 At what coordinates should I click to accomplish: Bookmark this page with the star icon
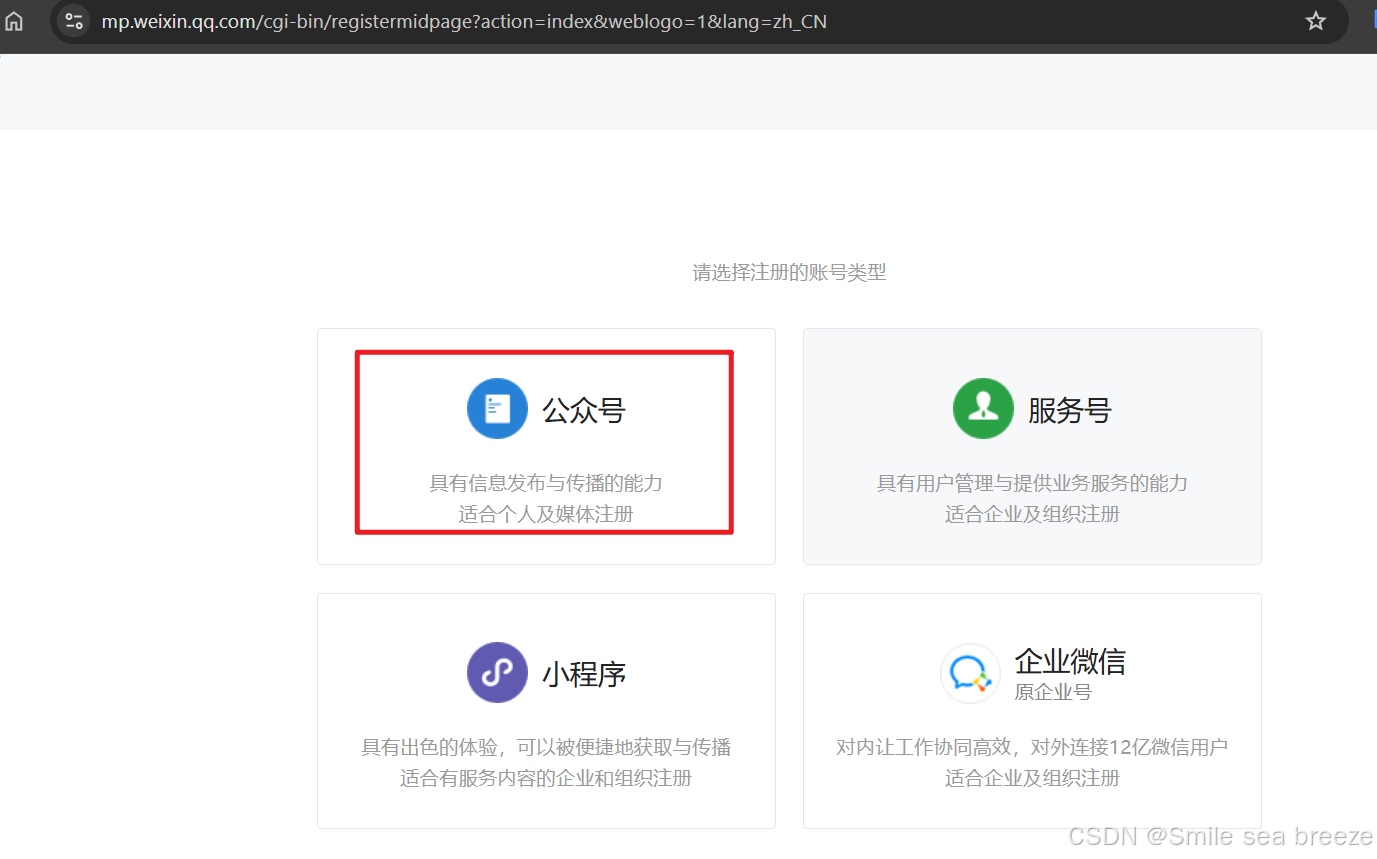point(1315,21)
